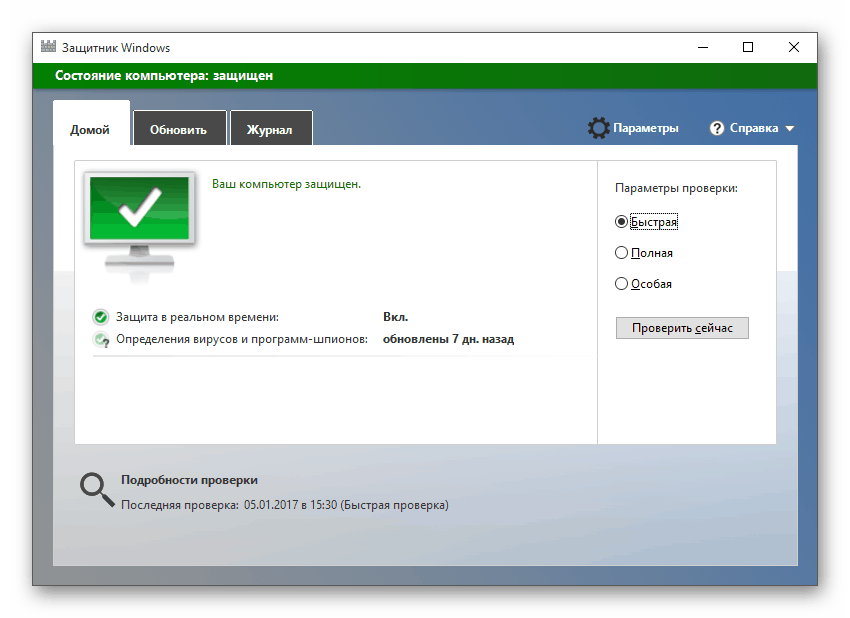This screenshot has height=618, width=850.
Task: Minimize the Защитник Windows window
Action: [703, 47]
